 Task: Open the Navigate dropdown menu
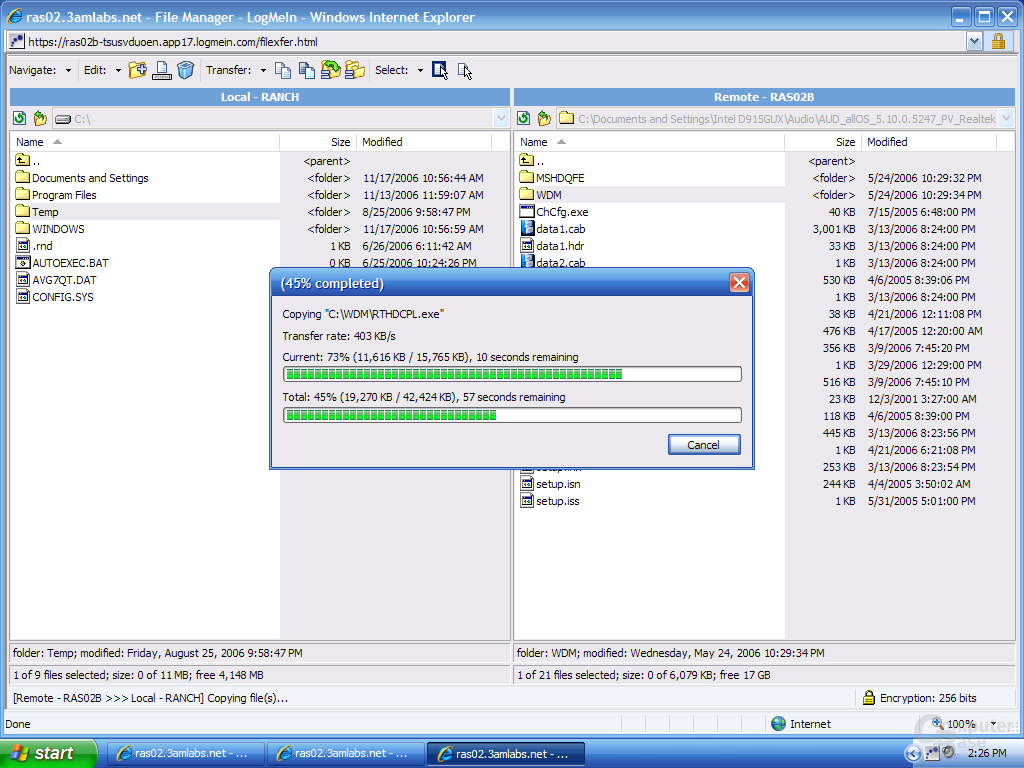point(68,71)
